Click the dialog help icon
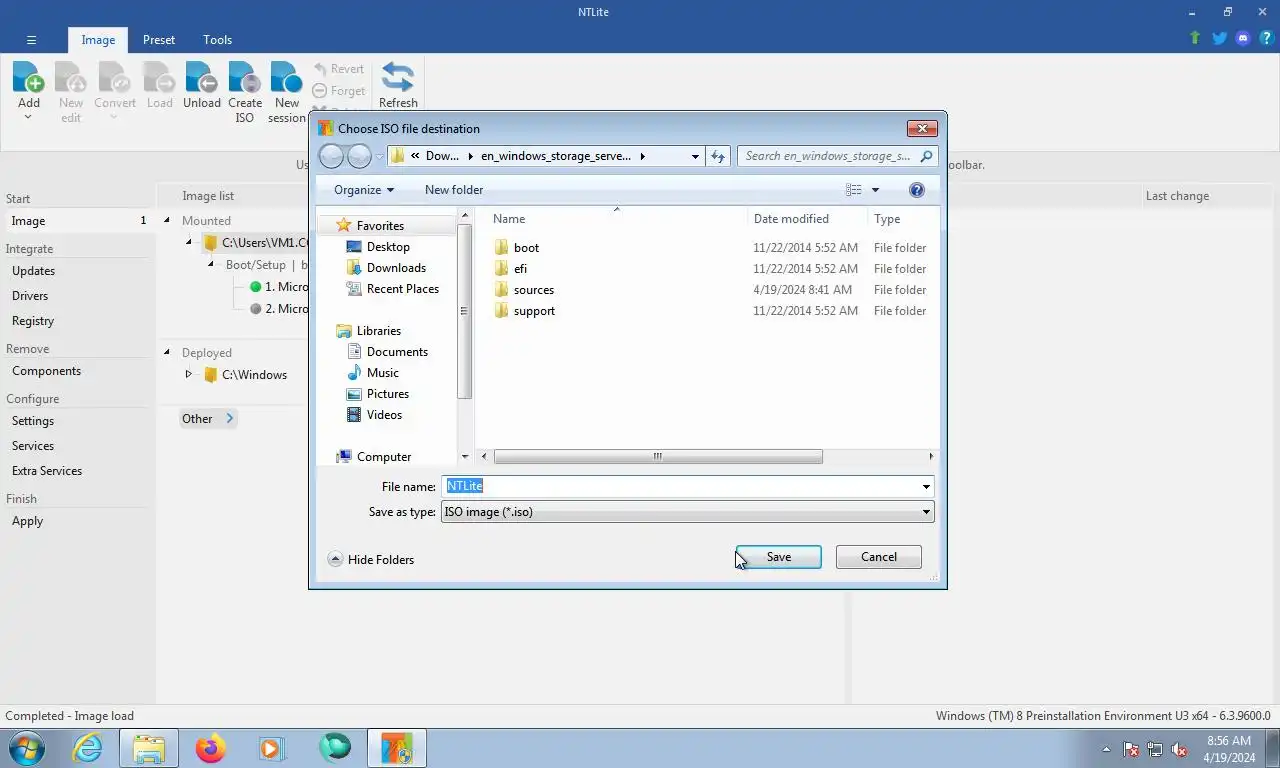The height and width of the screenshot is (768, 1280). tap(917, 190)
